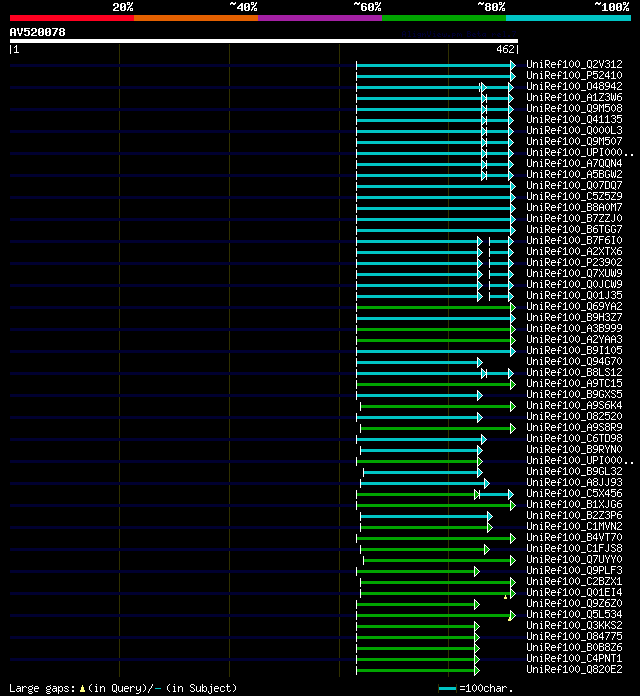Screen dimensions: 640x696
Task: Click the cyan ~100% identity legend segment
Action: click(569, 18)
